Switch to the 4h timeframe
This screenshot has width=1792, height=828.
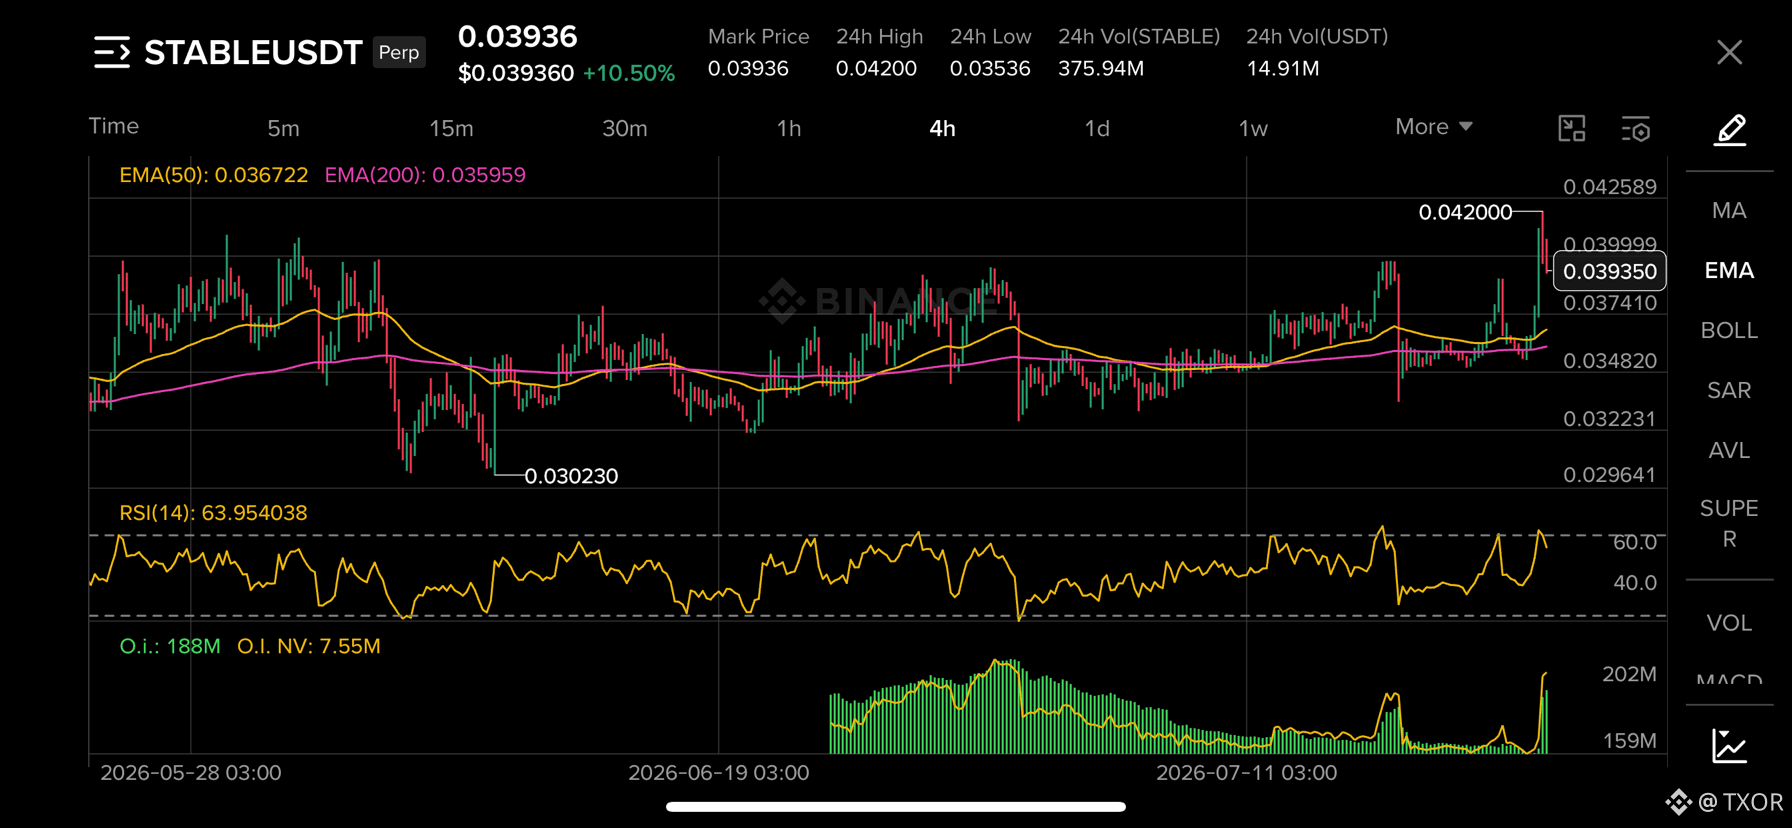point(942,128)
